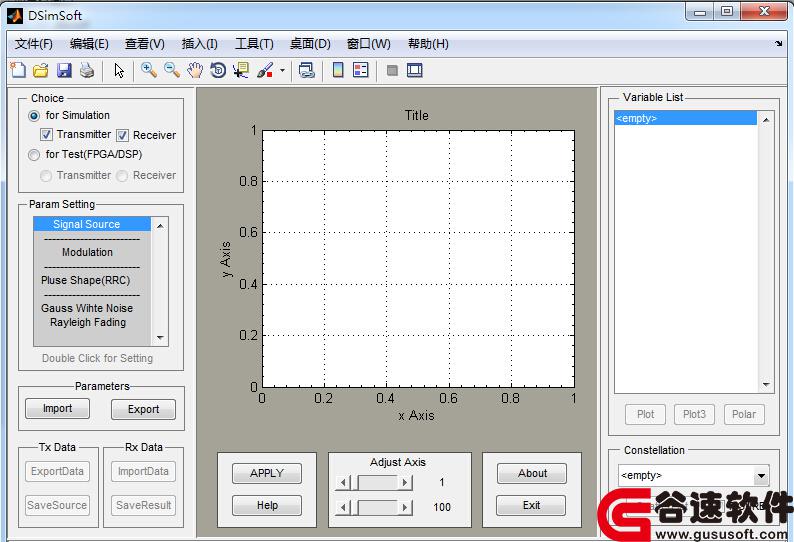
Task: Click the Show Plot Tools icon
Action: 415,70
